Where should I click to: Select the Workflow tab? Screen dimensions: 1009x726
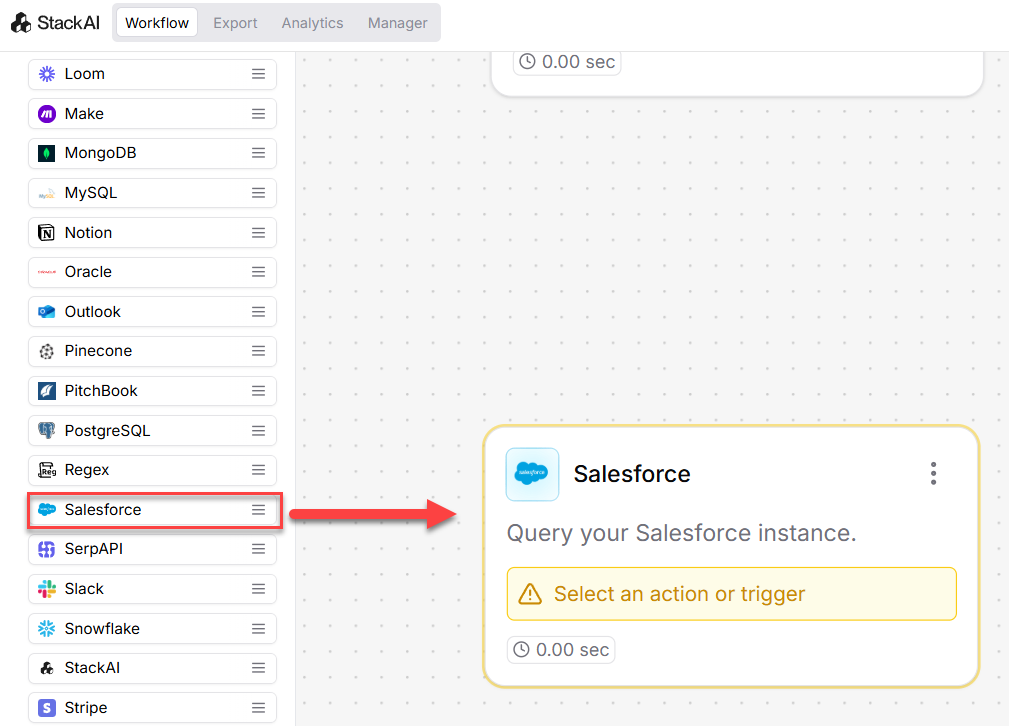(157, 23)
